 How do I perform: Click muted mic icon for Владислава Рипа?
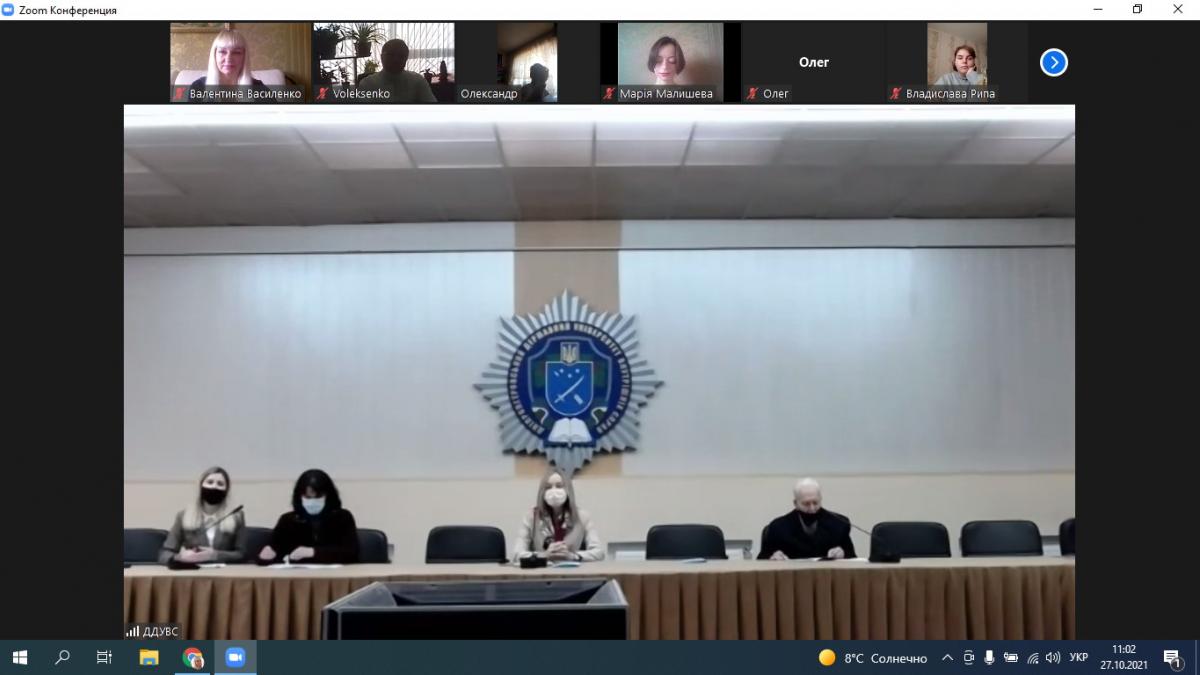896,93
